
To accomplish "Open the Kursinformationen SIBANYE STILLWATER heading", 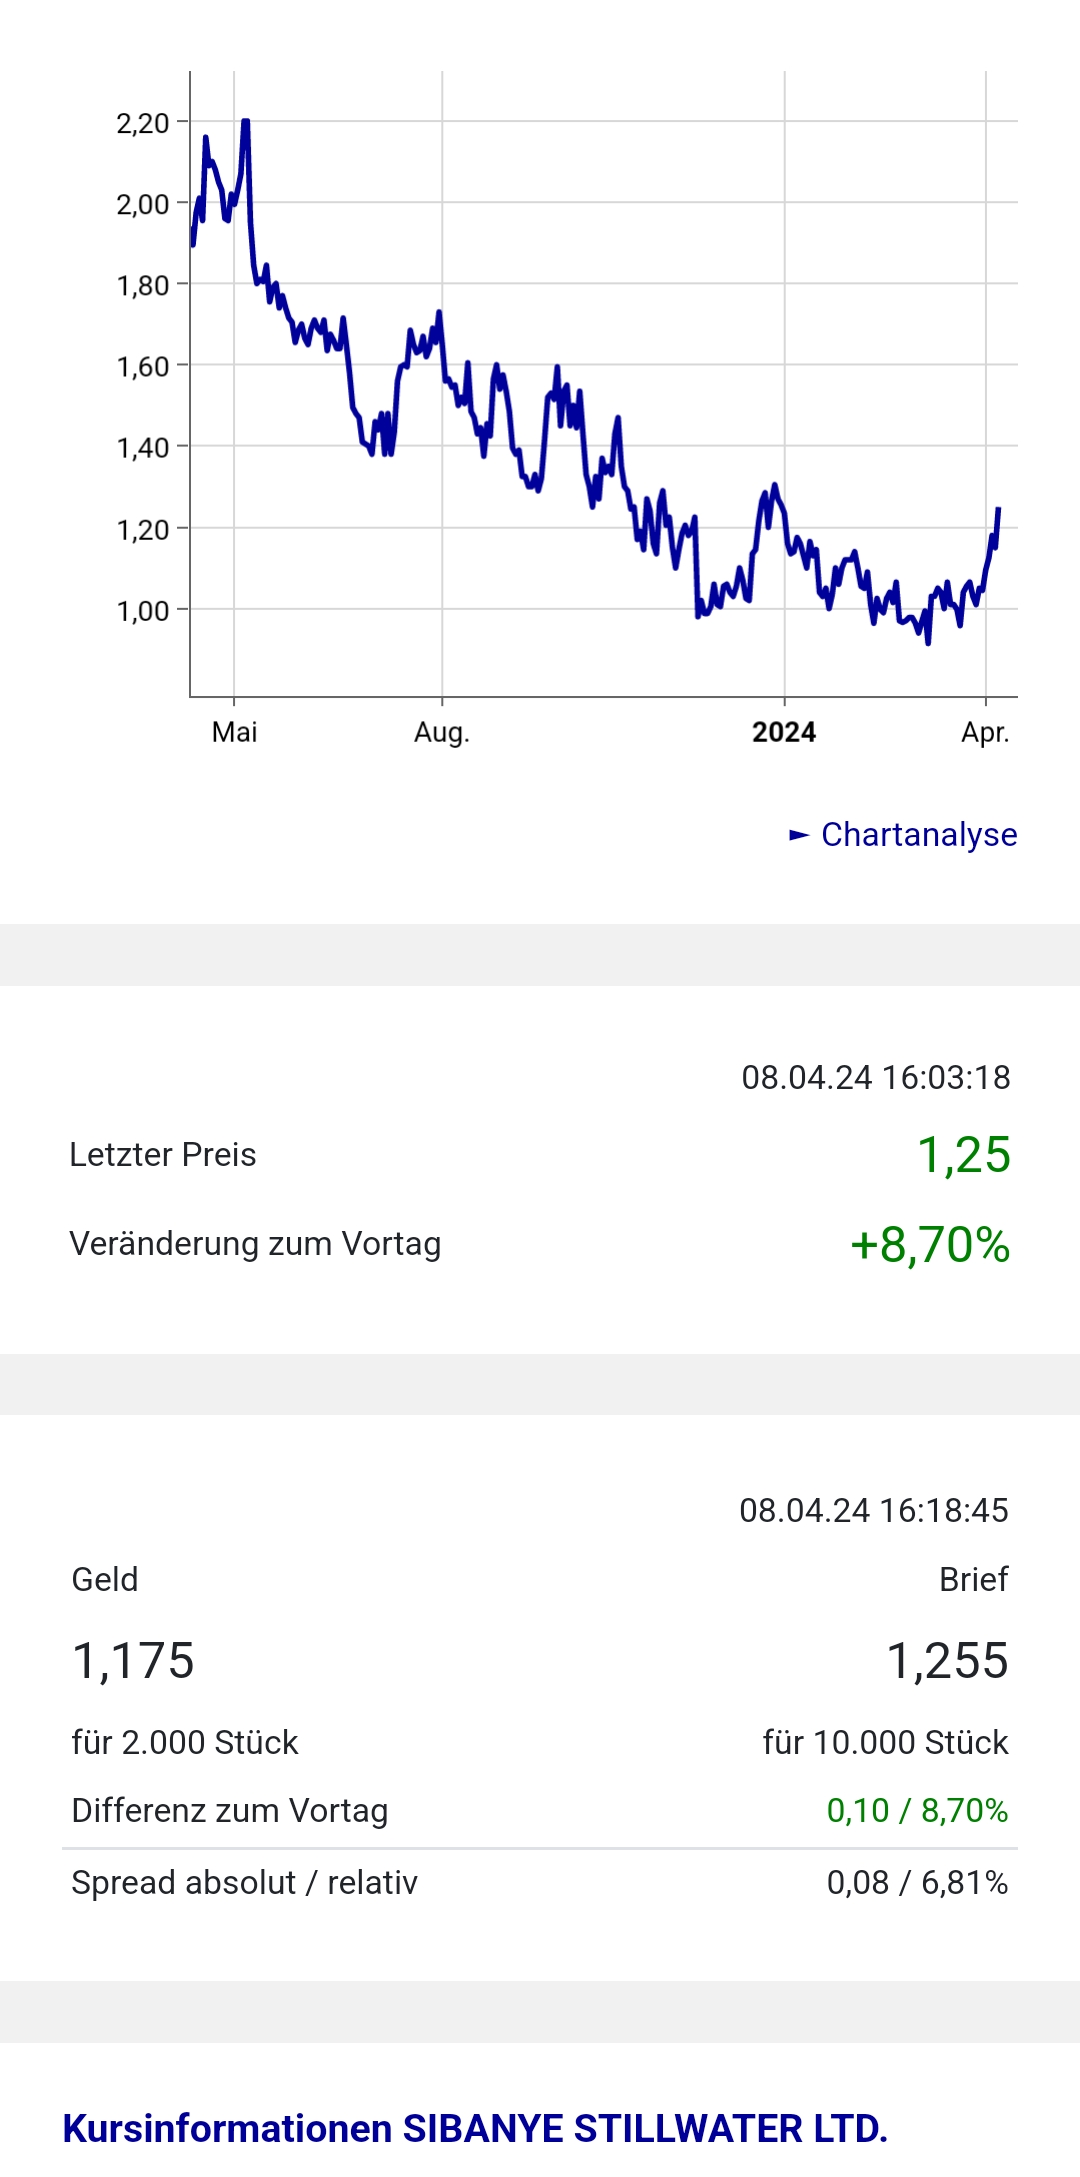I will click(x=475, y=2128).
